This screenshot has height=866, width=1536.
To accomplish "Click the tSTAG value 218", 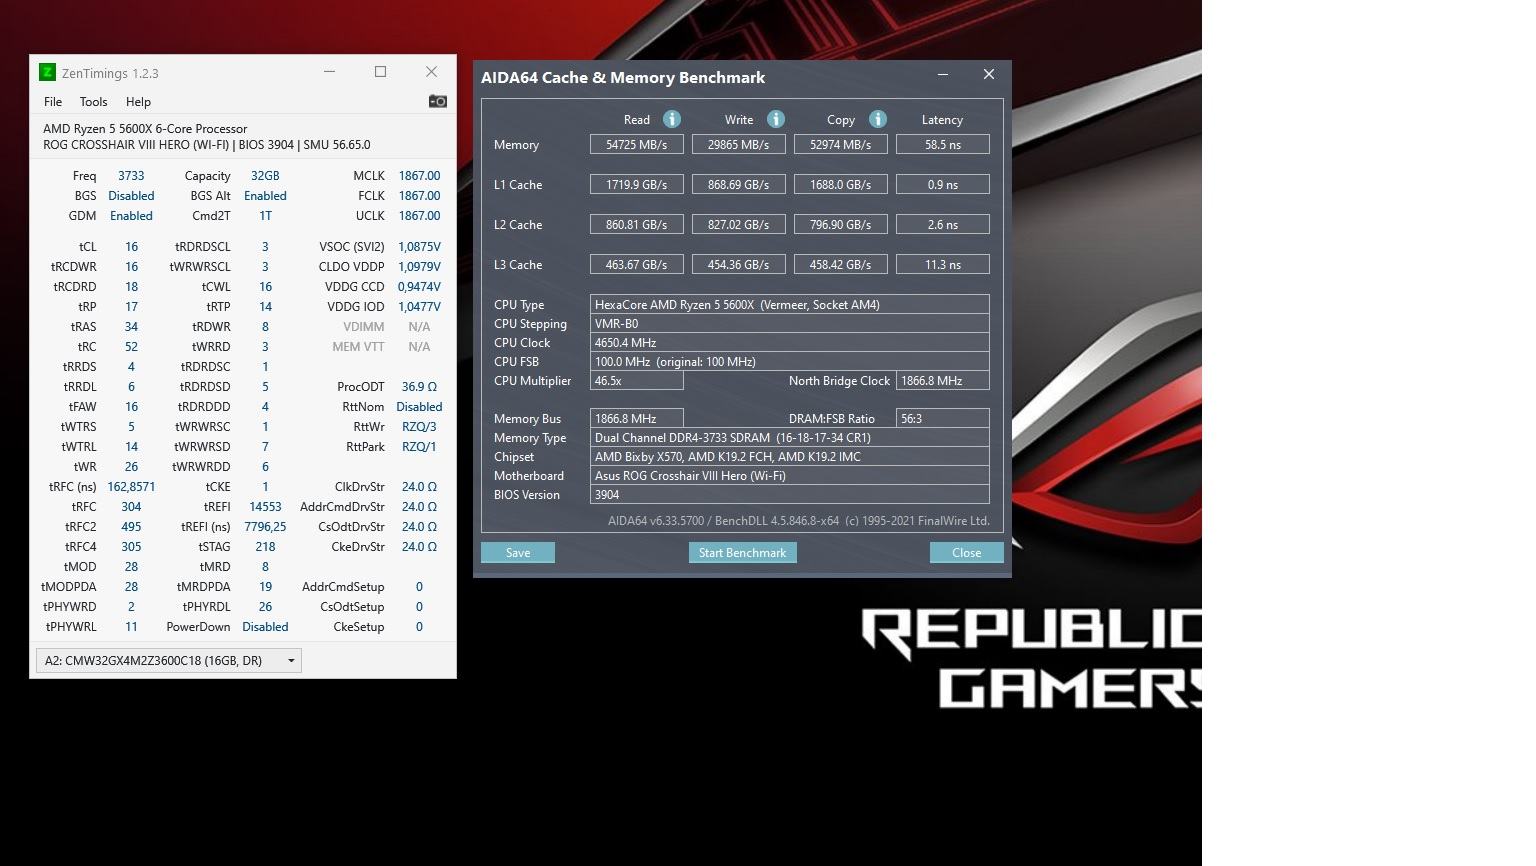I will [265, 547].
